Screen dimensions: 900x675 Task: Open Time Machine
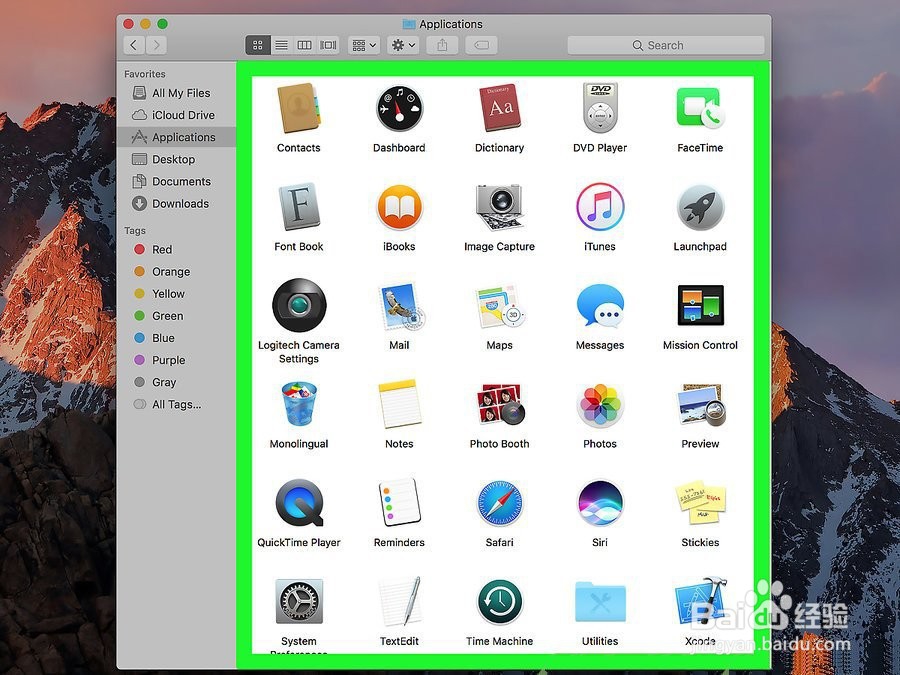499,602
